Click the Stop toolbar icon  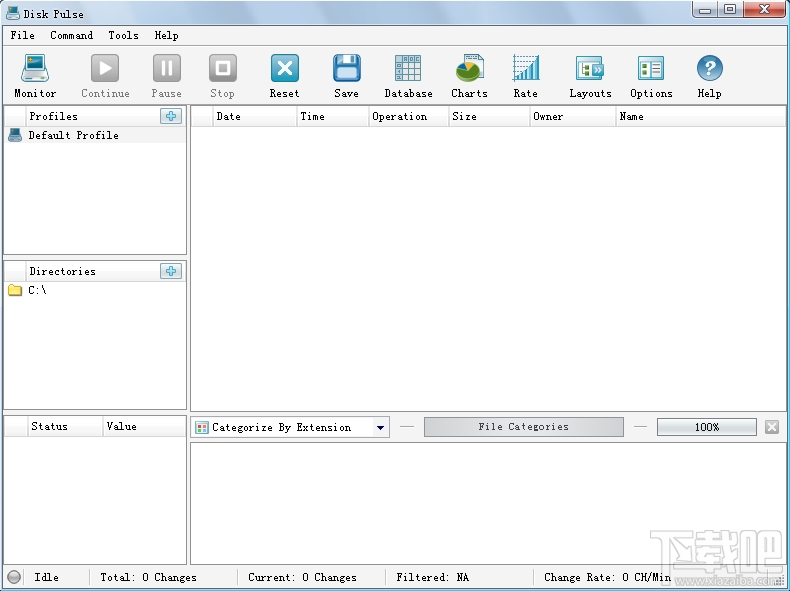(223, 68)
